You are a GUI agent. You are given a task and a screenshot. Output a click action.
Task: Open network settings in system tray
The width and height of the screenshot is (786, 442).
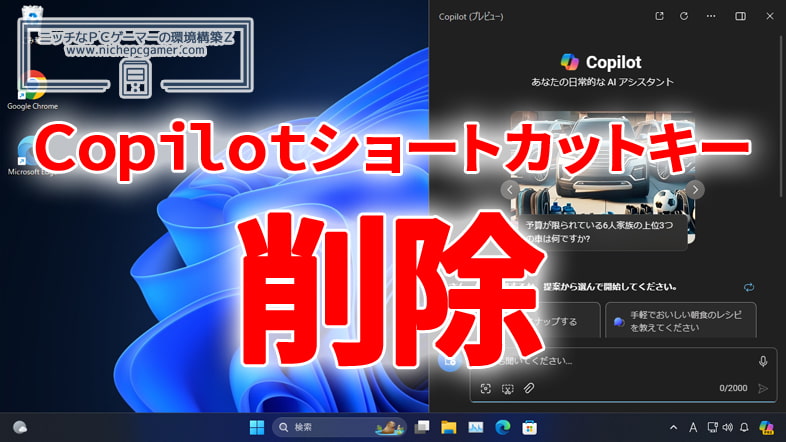(x=712, y=427)
